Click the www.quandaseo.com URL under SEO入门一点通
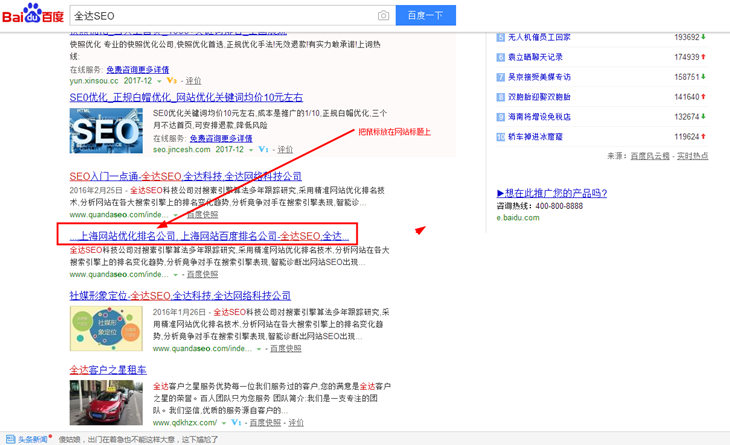The width and height of the screenshot is (730, 445). 119,215
